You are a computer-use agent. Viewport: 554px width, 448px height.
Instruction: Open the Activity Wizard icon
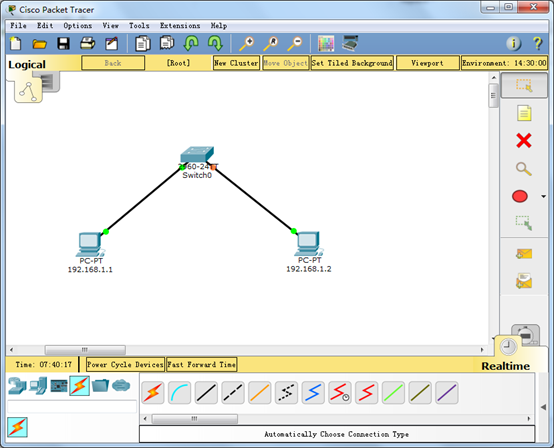pyautogui.click(x=112, y=44)
